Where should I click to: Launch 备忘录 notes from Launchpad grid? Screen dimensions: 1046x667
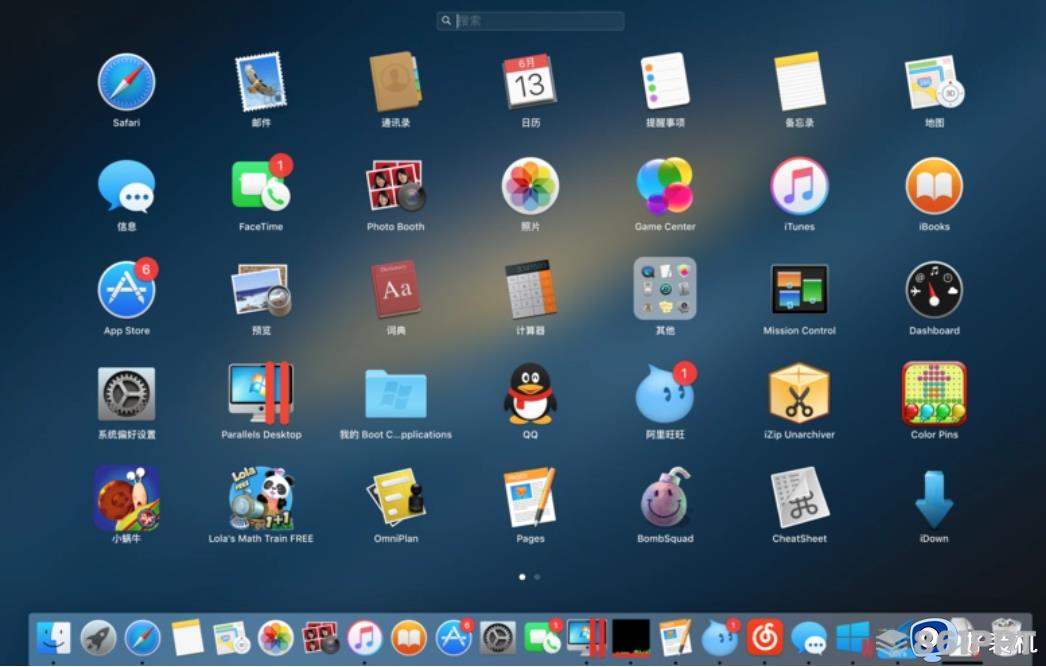point(800,82)
